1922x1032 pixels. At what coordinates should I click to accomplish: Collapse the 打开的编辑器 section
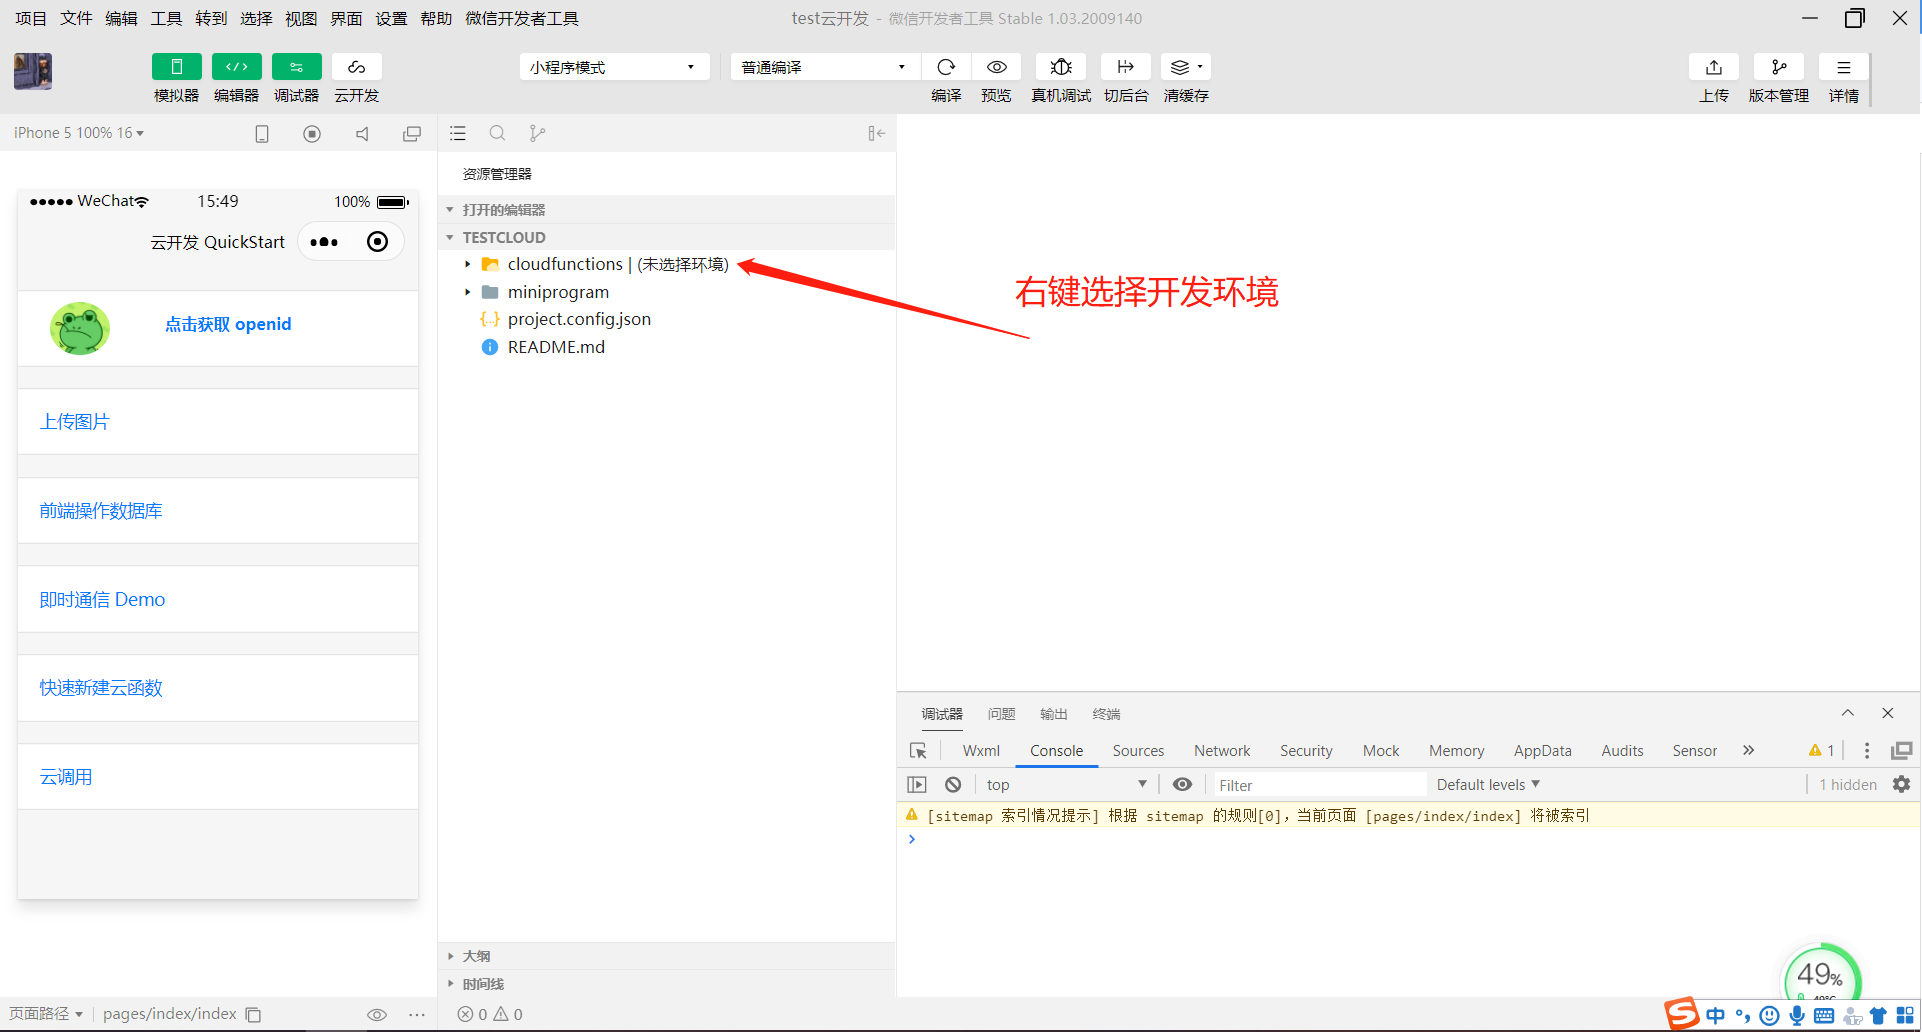pyautogui.click(x=450, y=210)
